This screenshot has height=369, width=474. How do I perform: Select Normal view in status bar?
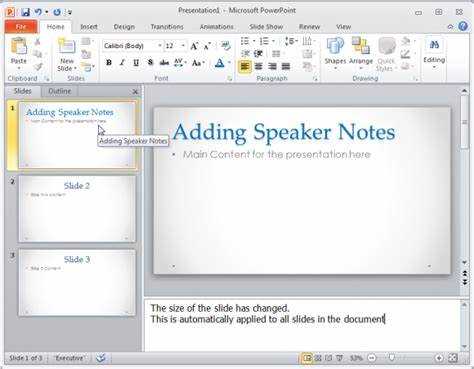point(307,358)
